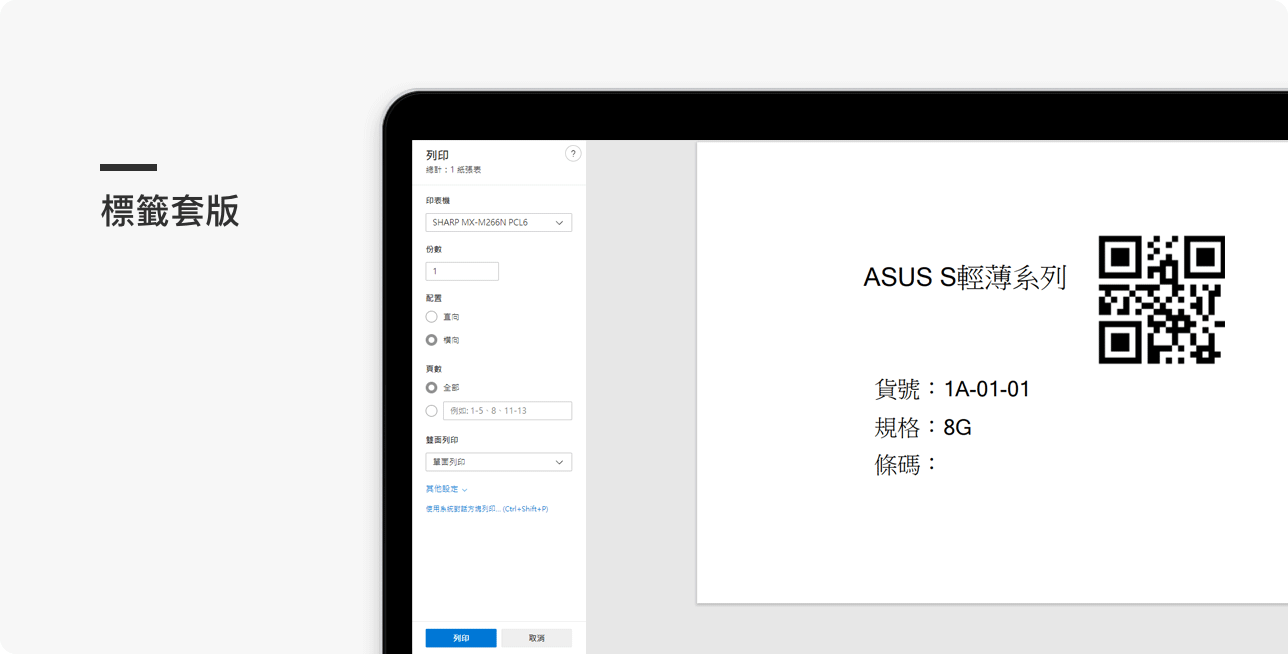Screen dimensions: 1288x654
Task: Click the '規格：8G' line in preview
Action: click(x=923, y=428)
